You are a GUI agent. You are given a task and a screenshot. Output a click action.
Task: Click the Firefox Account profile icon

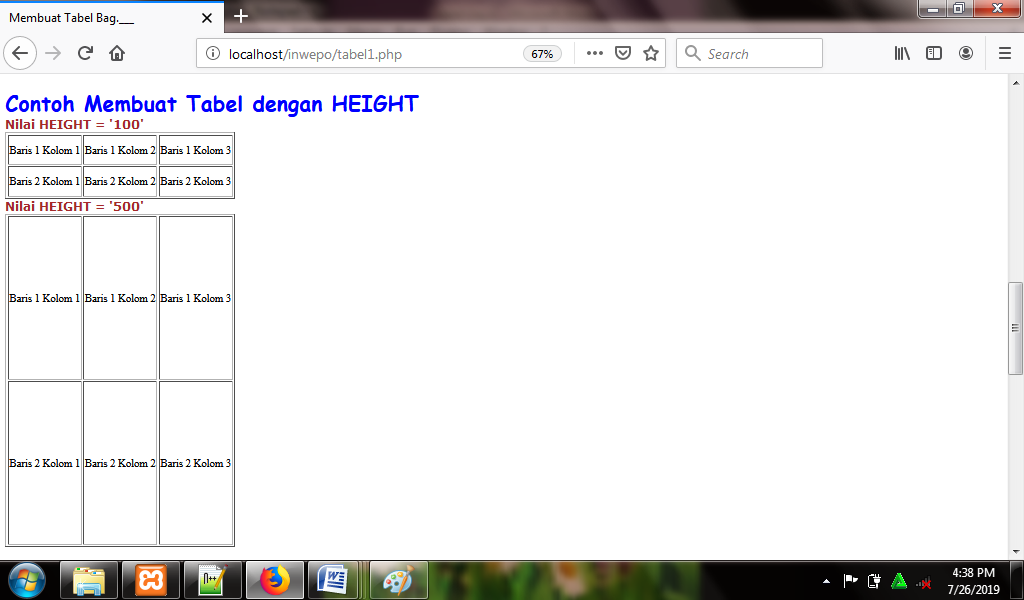pyautogui.click(x=965, y=53)
